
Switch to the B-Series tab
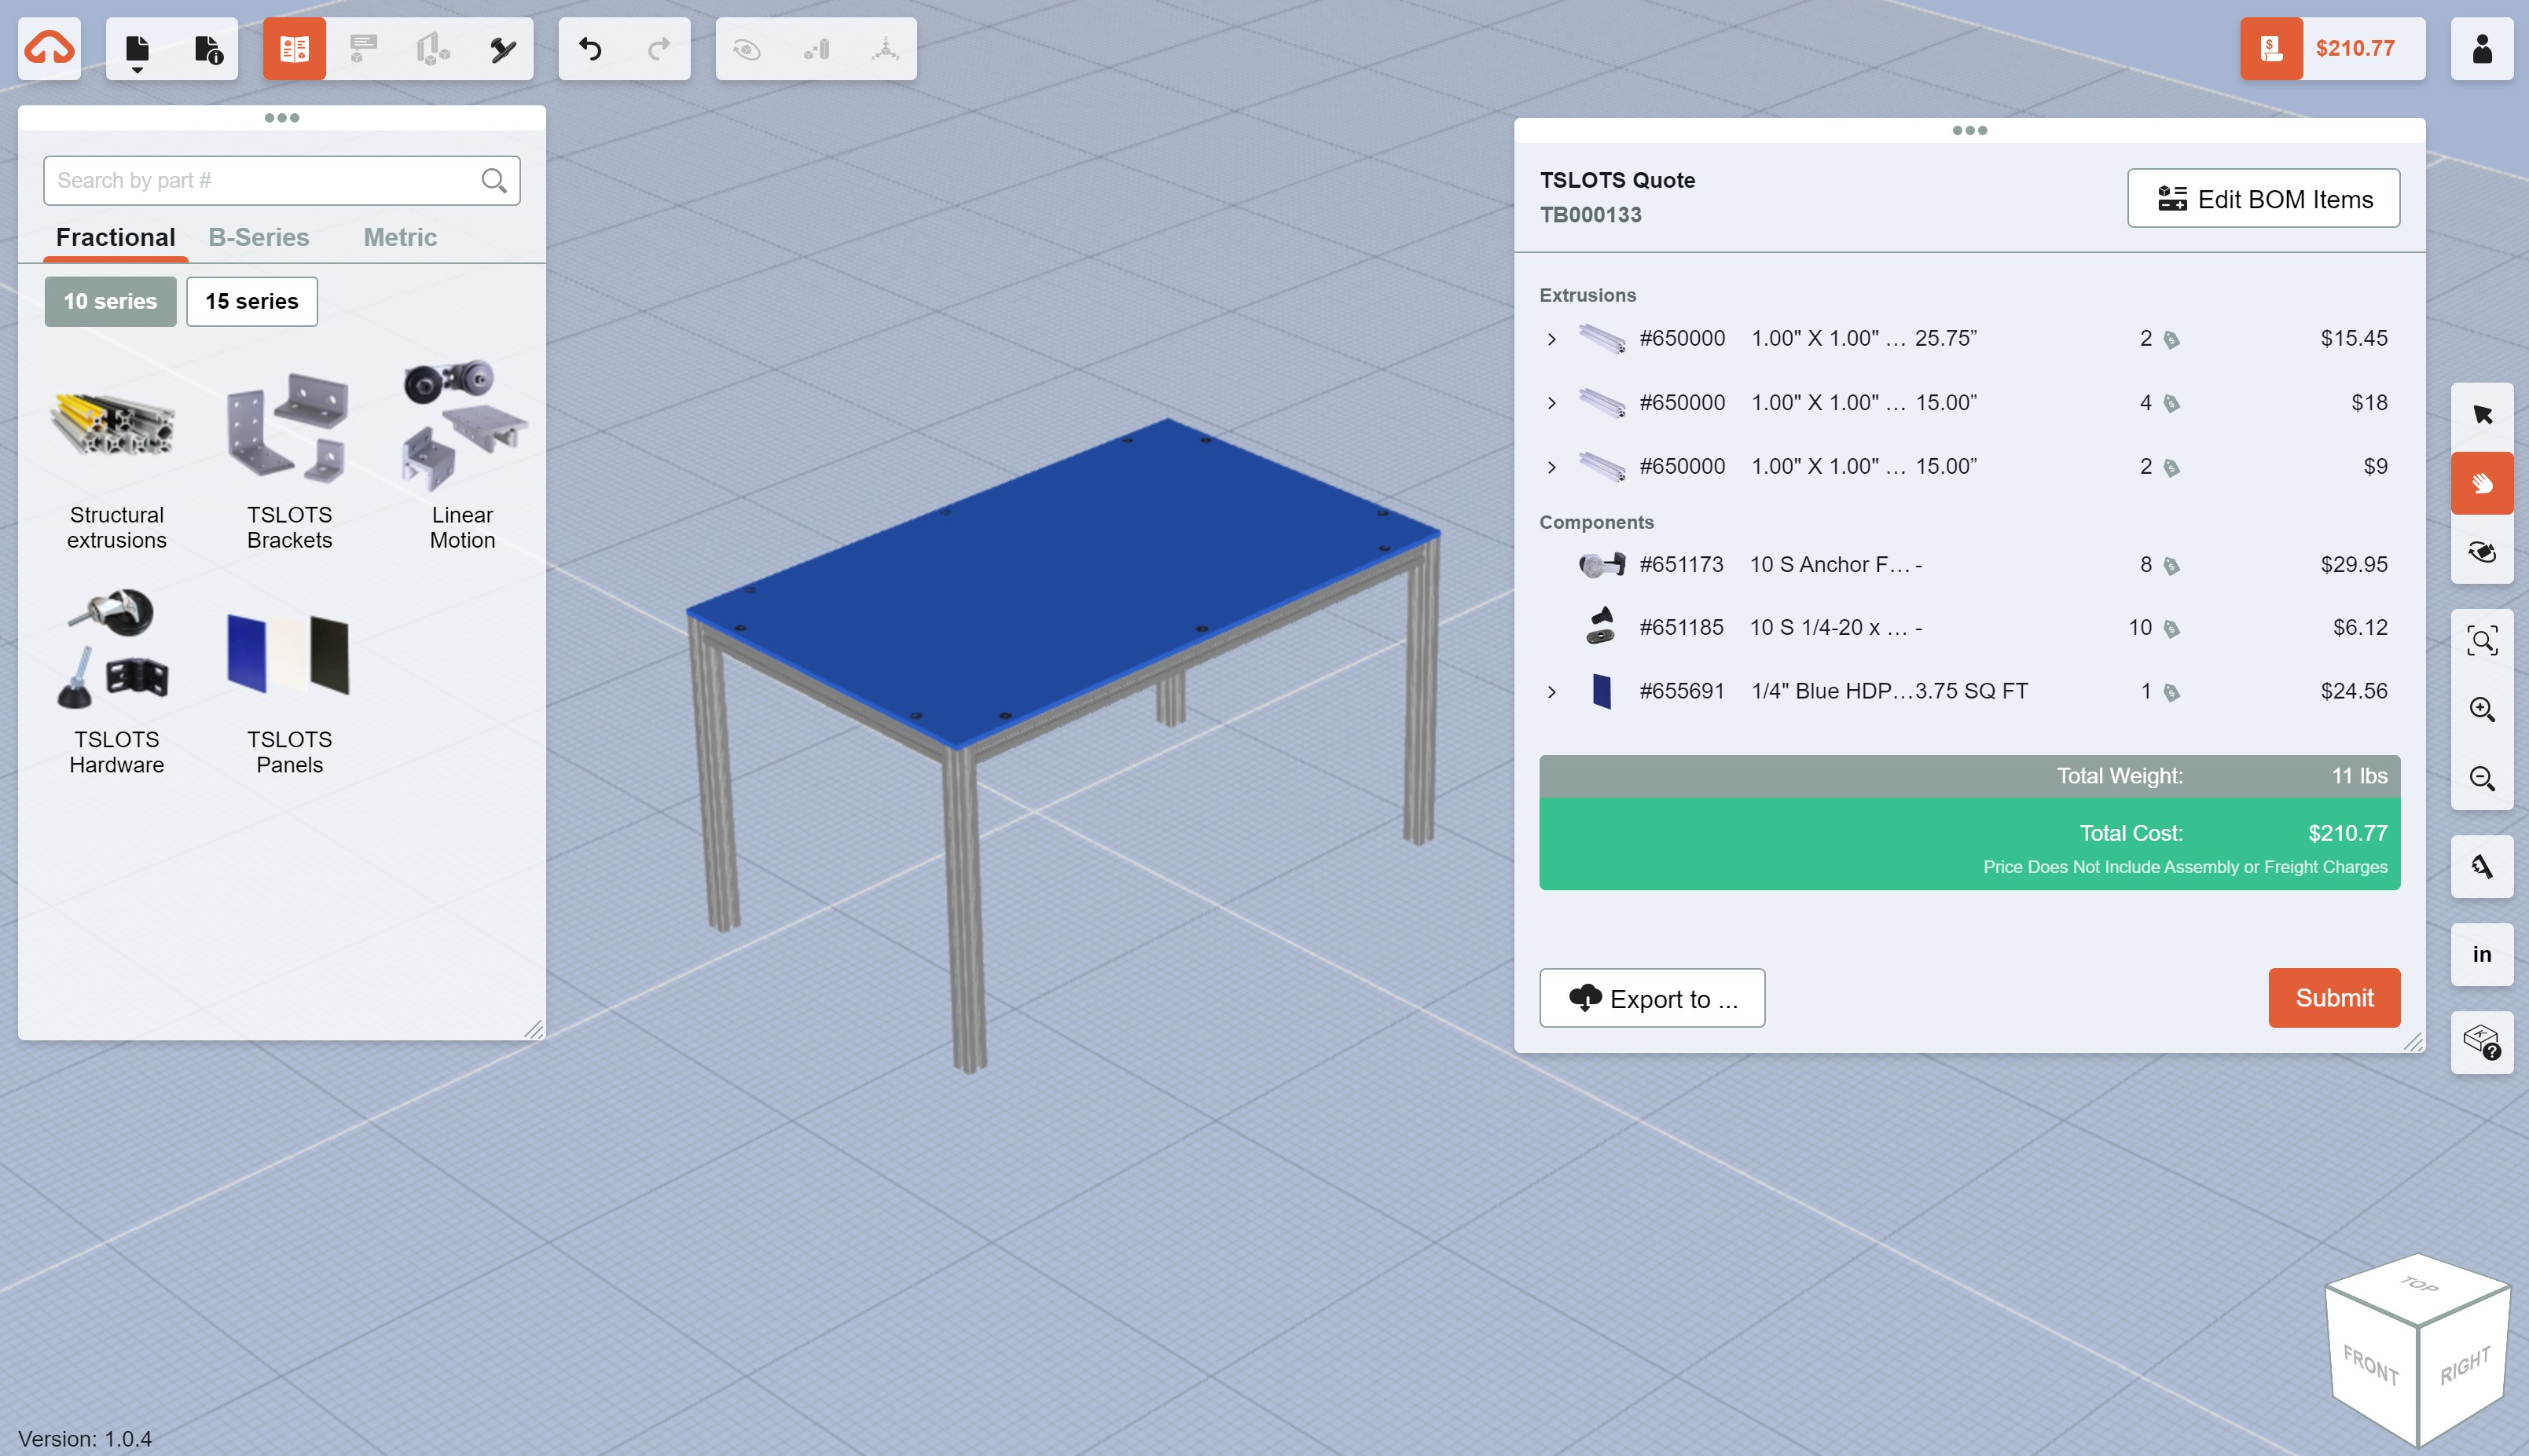tap(259, 237)
